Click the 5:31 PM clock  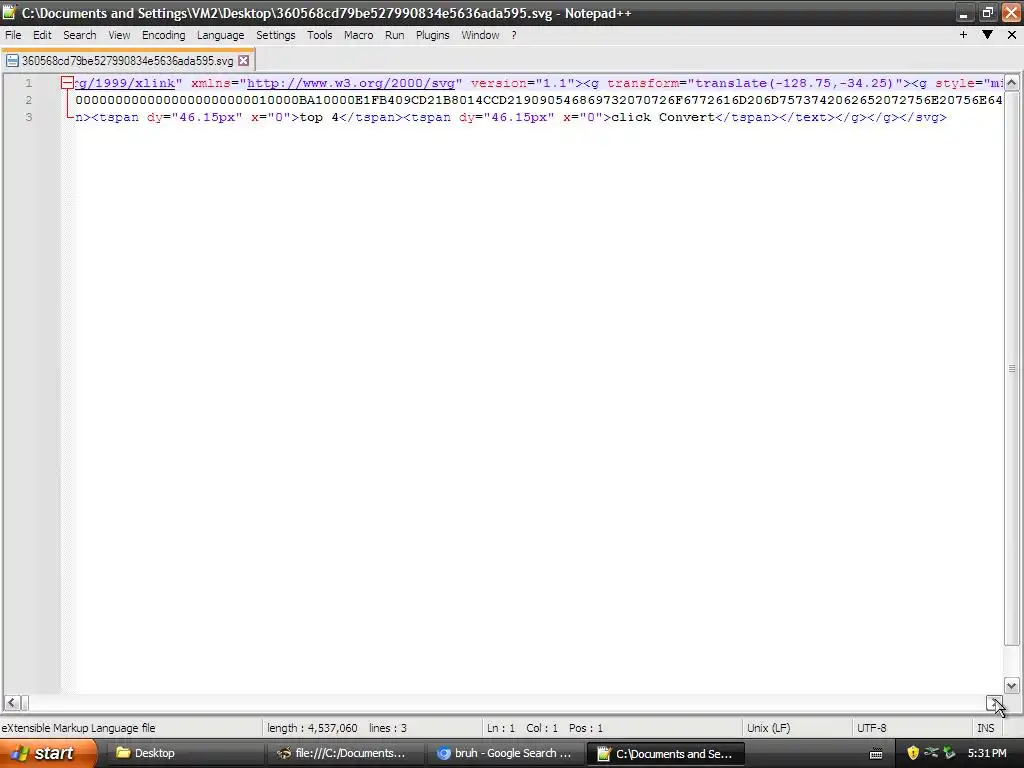pos(987,753)
